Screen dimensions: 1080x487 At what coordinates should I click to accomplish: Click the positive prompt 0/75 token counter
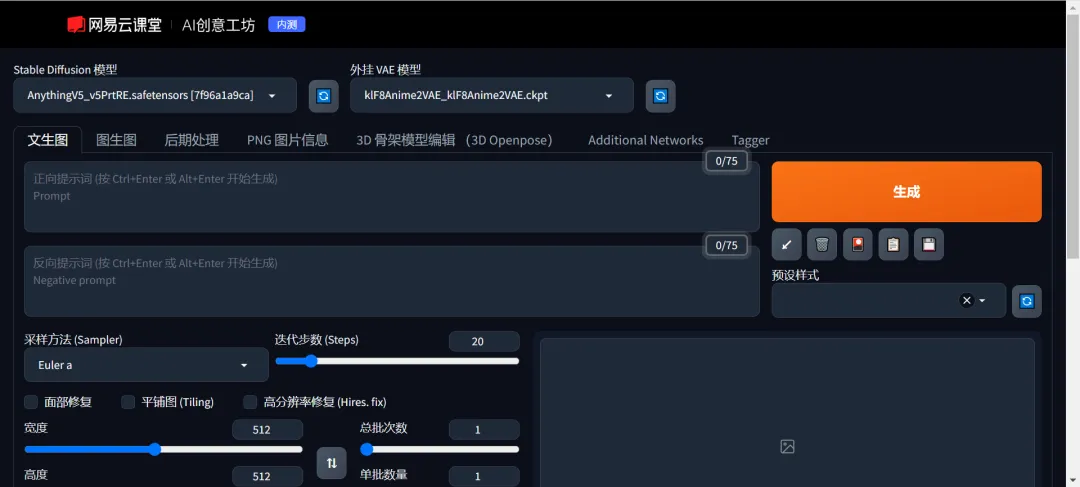click(x=727, y=161)
